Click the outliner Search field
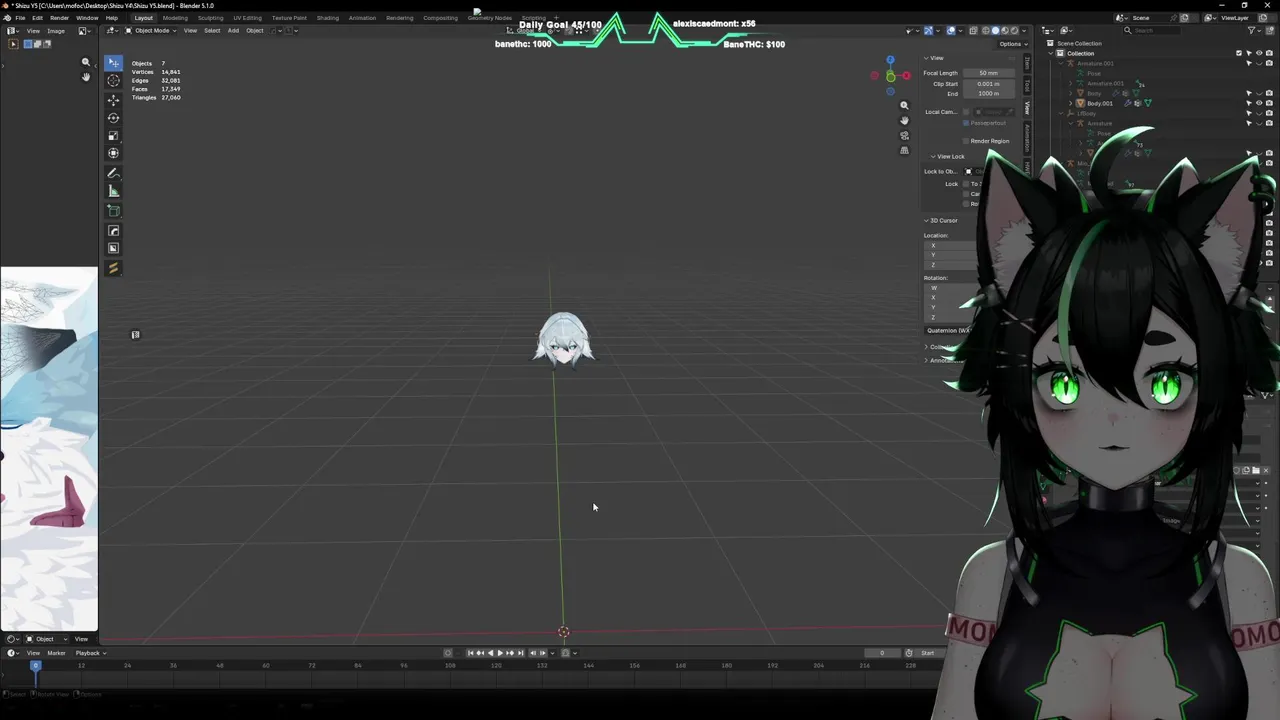 [1150, 30]
